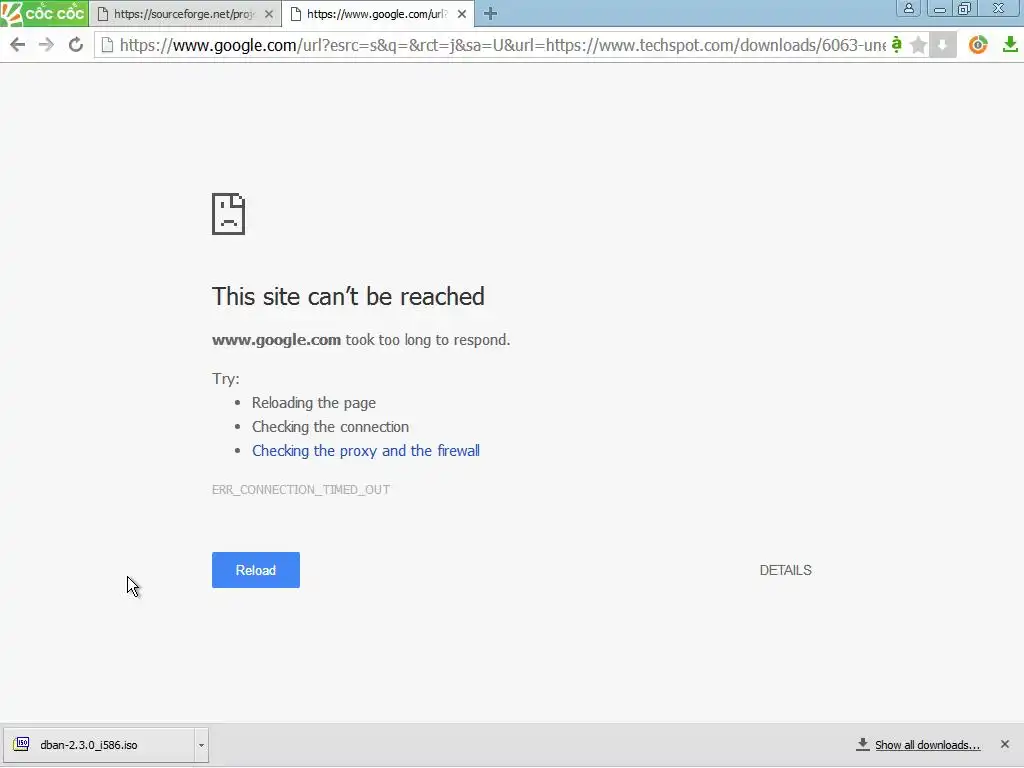This screenshot has width=1024, height=768.
Task: Click the 'This site can't be reached' heading
Action: (x=348, y=296)
